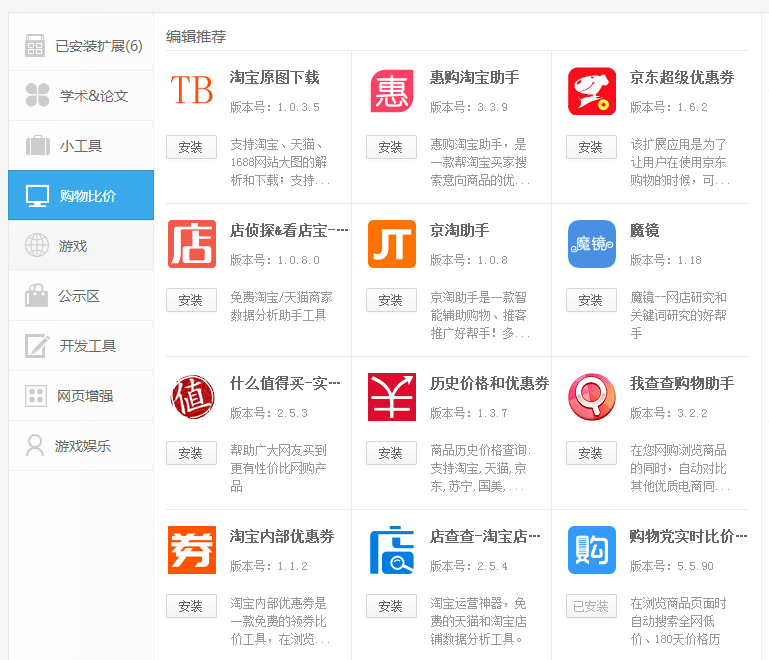769x660 pixels.
Task: Open the 京东超级优惠券 title link
Action: [682, 77]
